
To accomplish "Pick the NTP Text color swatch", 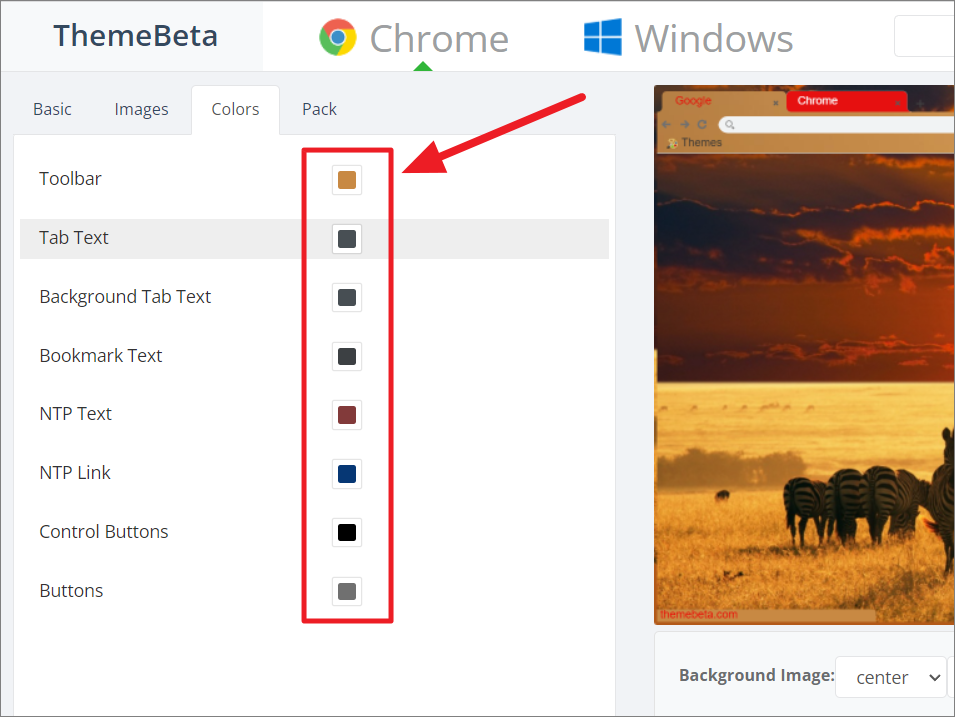I will point(347,415).
